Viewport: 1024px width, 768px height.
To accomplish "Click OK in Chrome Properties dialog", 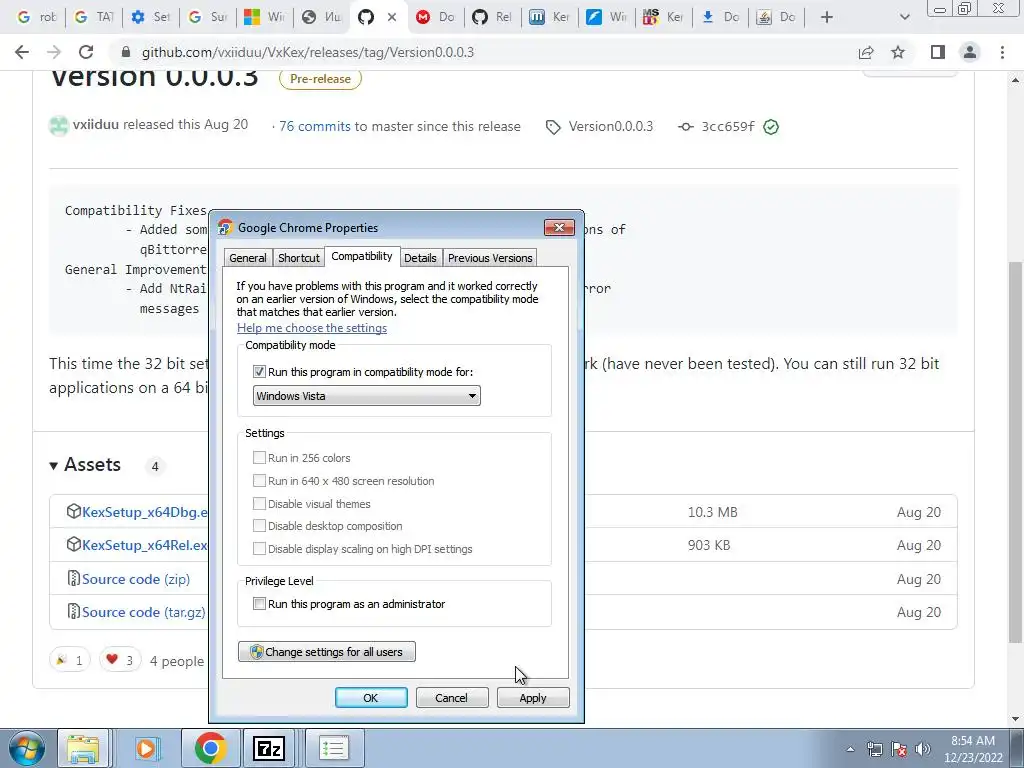I will pyautogui.click(x=371, y=697).
